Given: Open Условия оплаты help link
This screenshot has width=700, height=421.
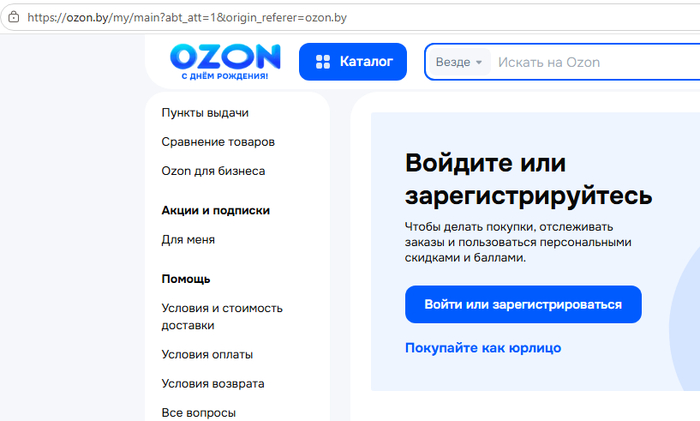Looking at the screenshot, I should tap(207, 354).
